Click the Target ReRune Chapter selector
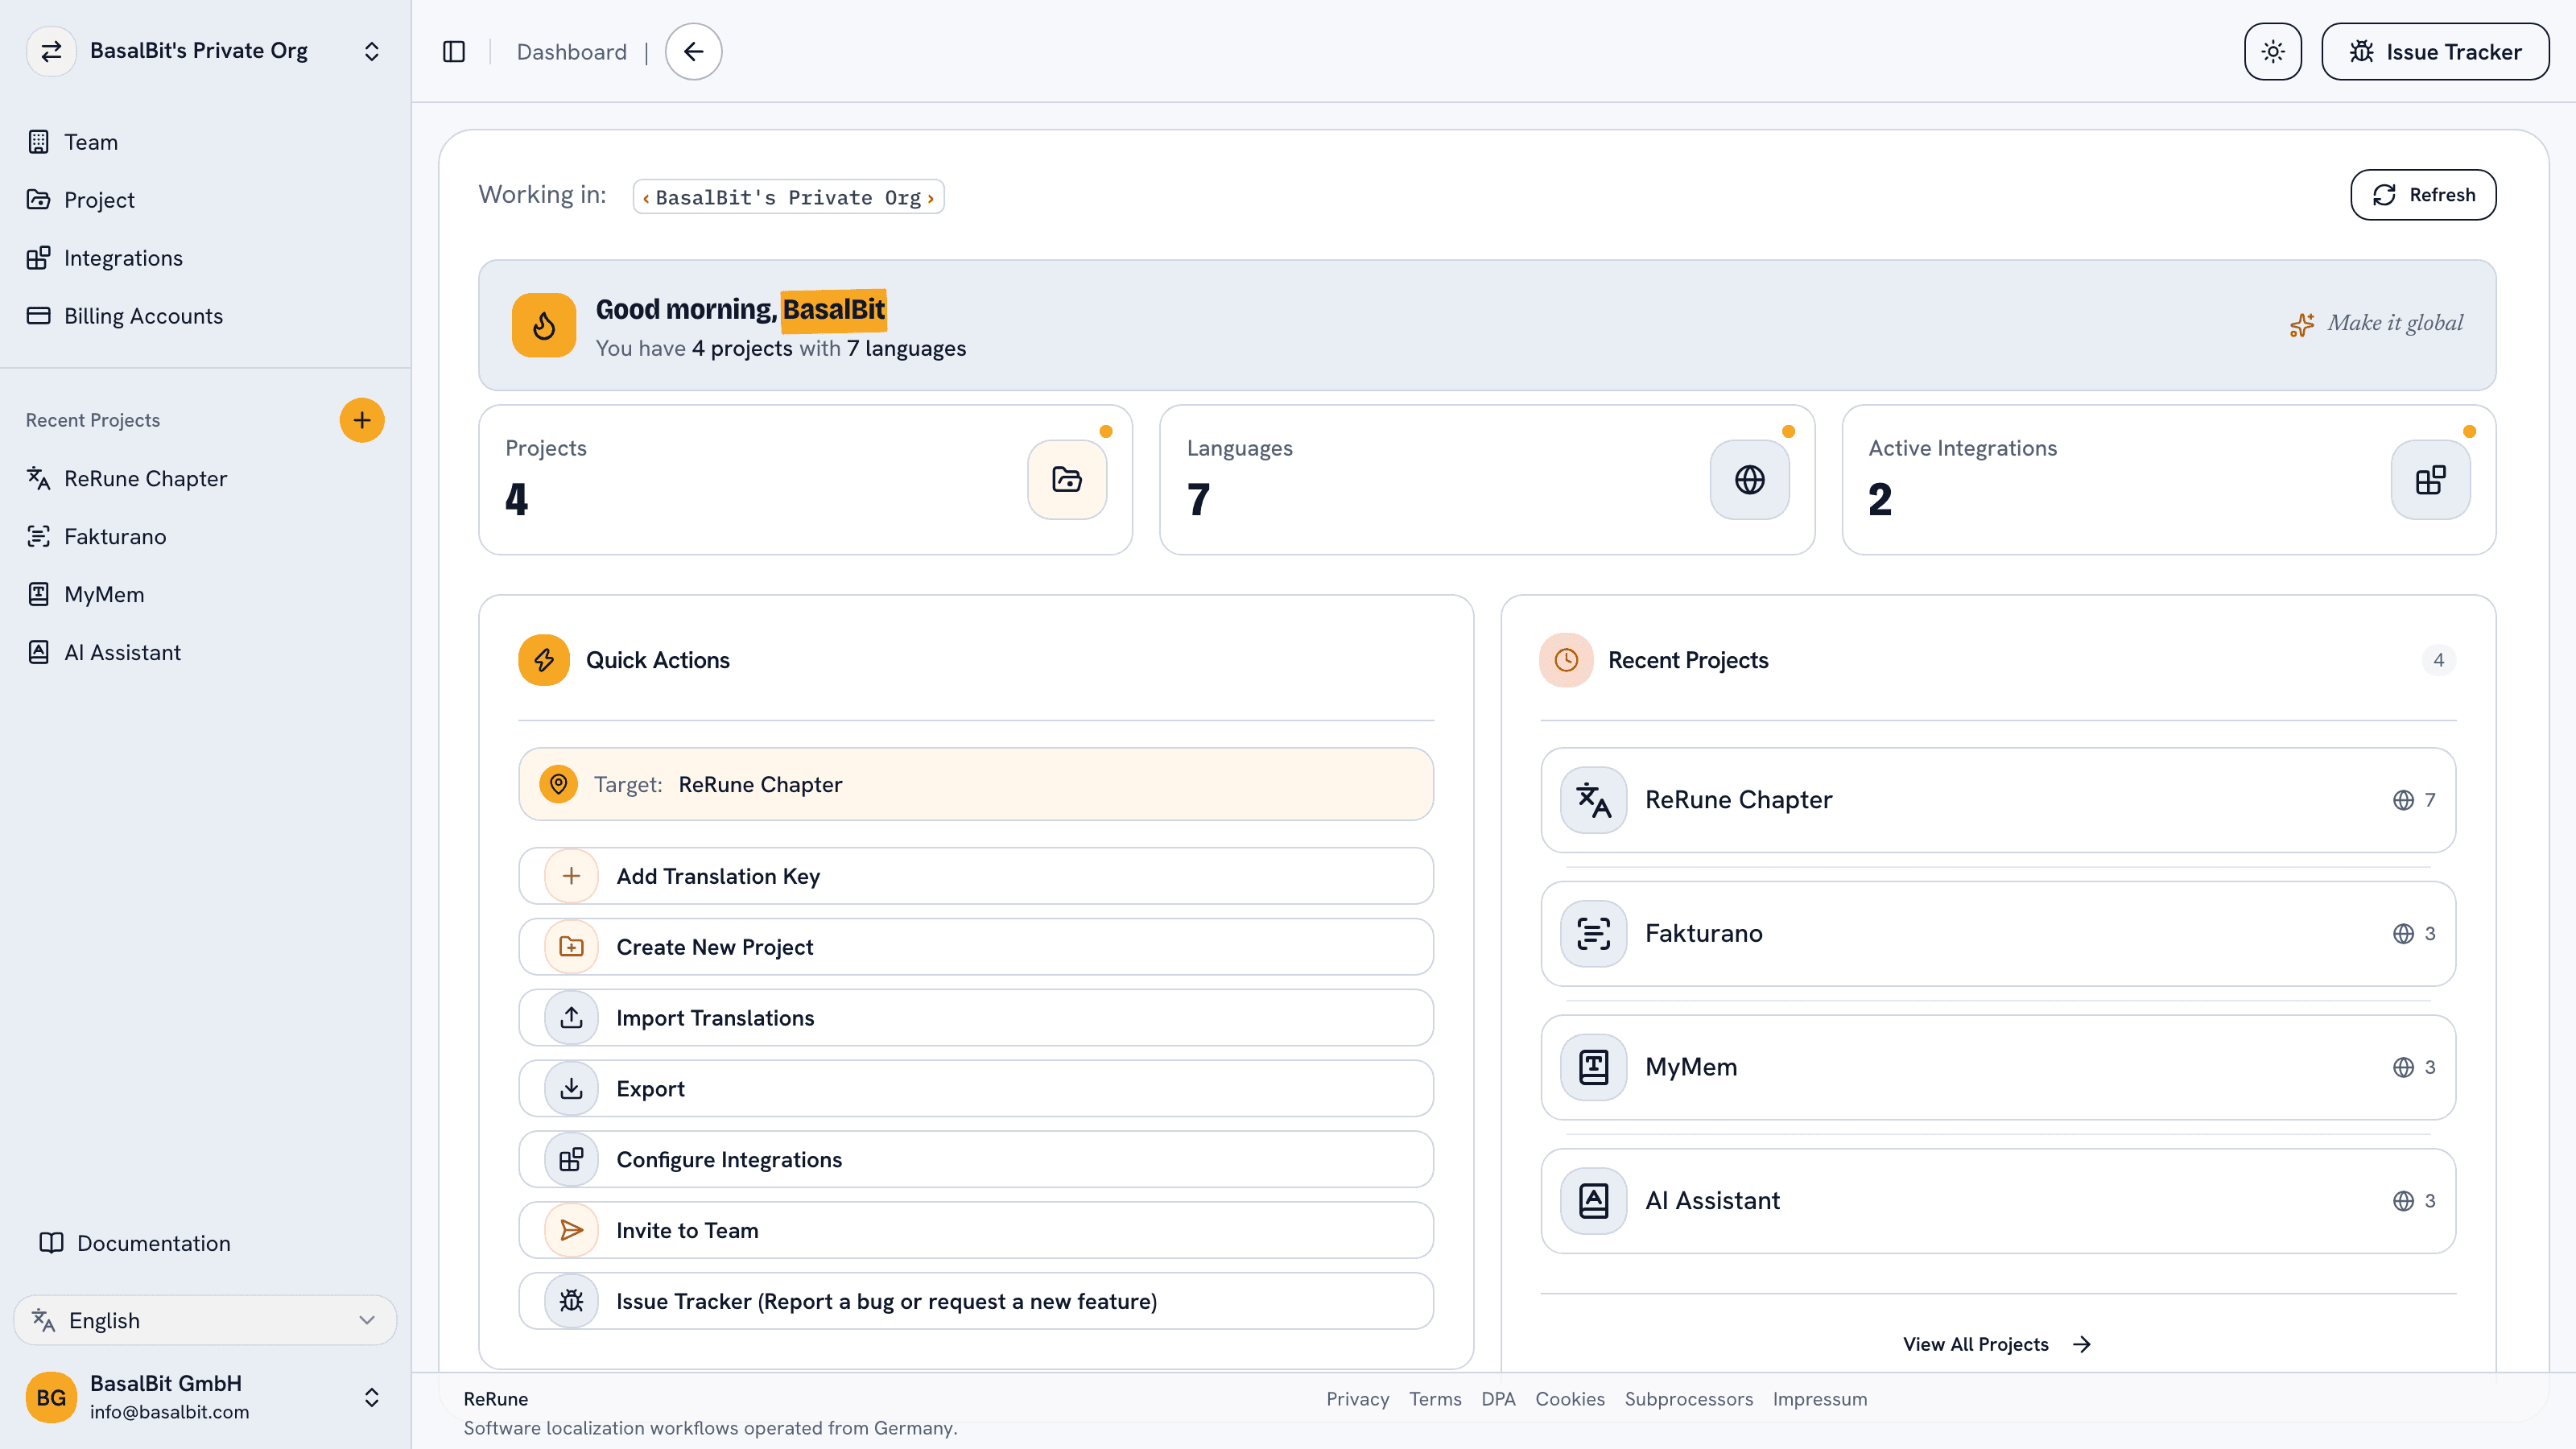This screenshot has width=2576, height=1449. click(x=976, y=784)
